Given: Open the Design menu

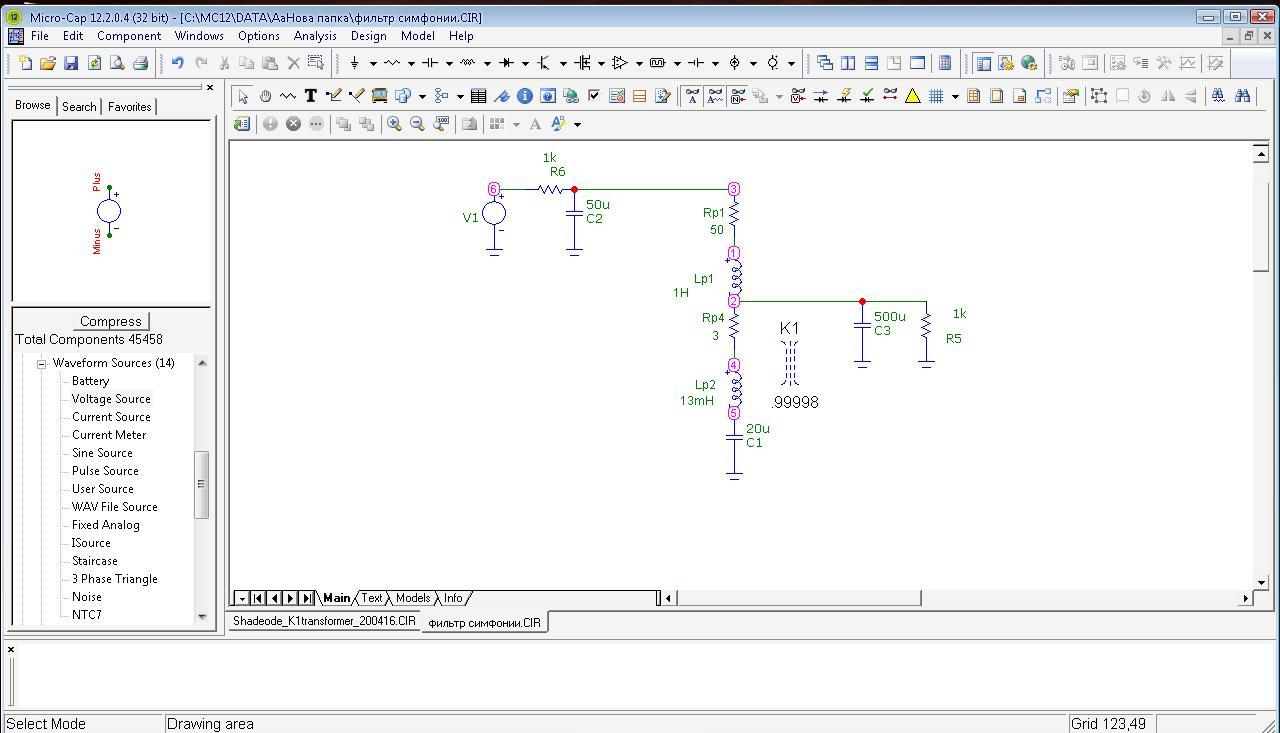Looking at the screenshot, I should pyautogui.click(x=368, y=36).
